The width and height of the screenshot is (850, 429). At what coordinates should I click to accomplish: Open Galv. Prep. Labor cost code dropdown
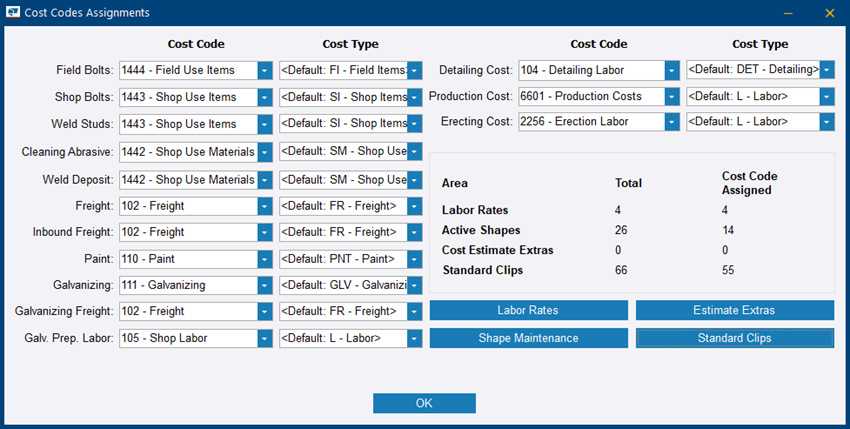pos(264,338)
